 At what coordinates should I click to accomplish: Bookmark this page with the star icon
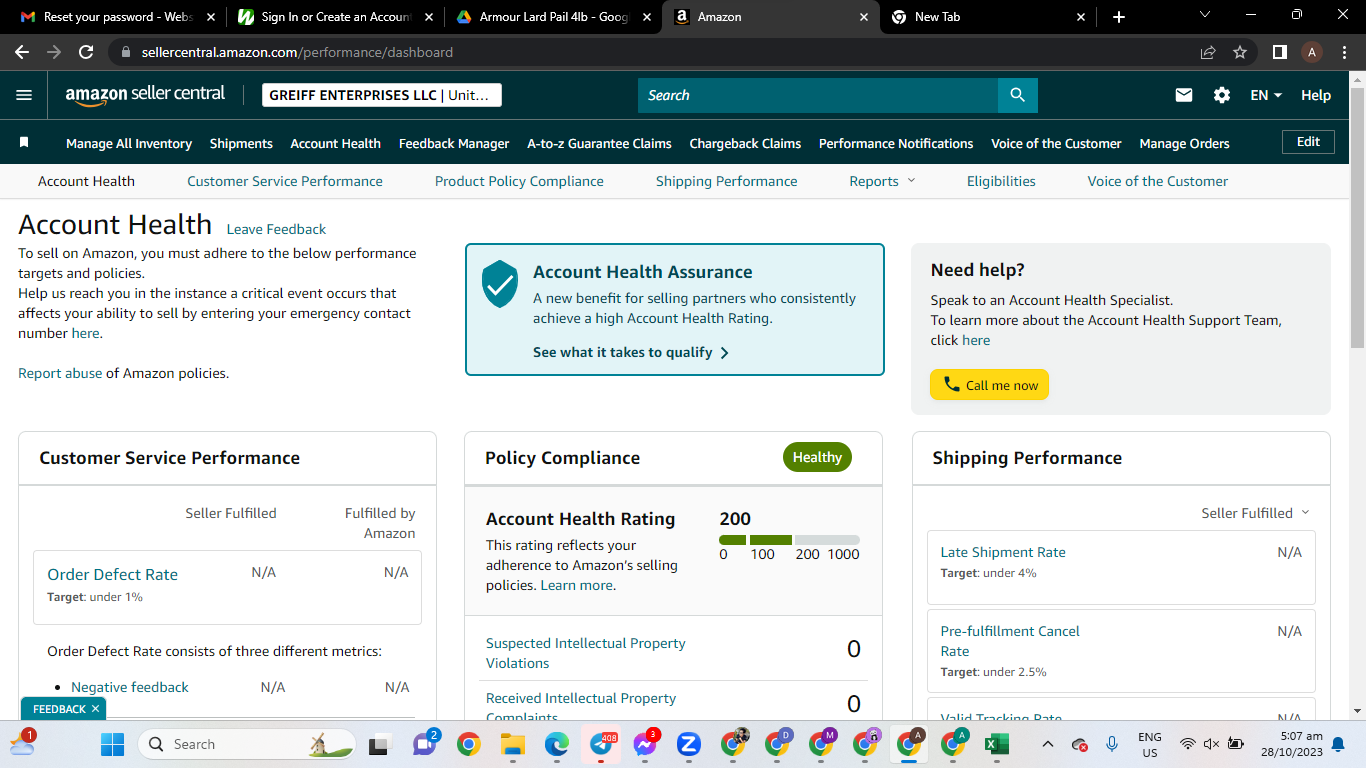(x=1240, y=52)
